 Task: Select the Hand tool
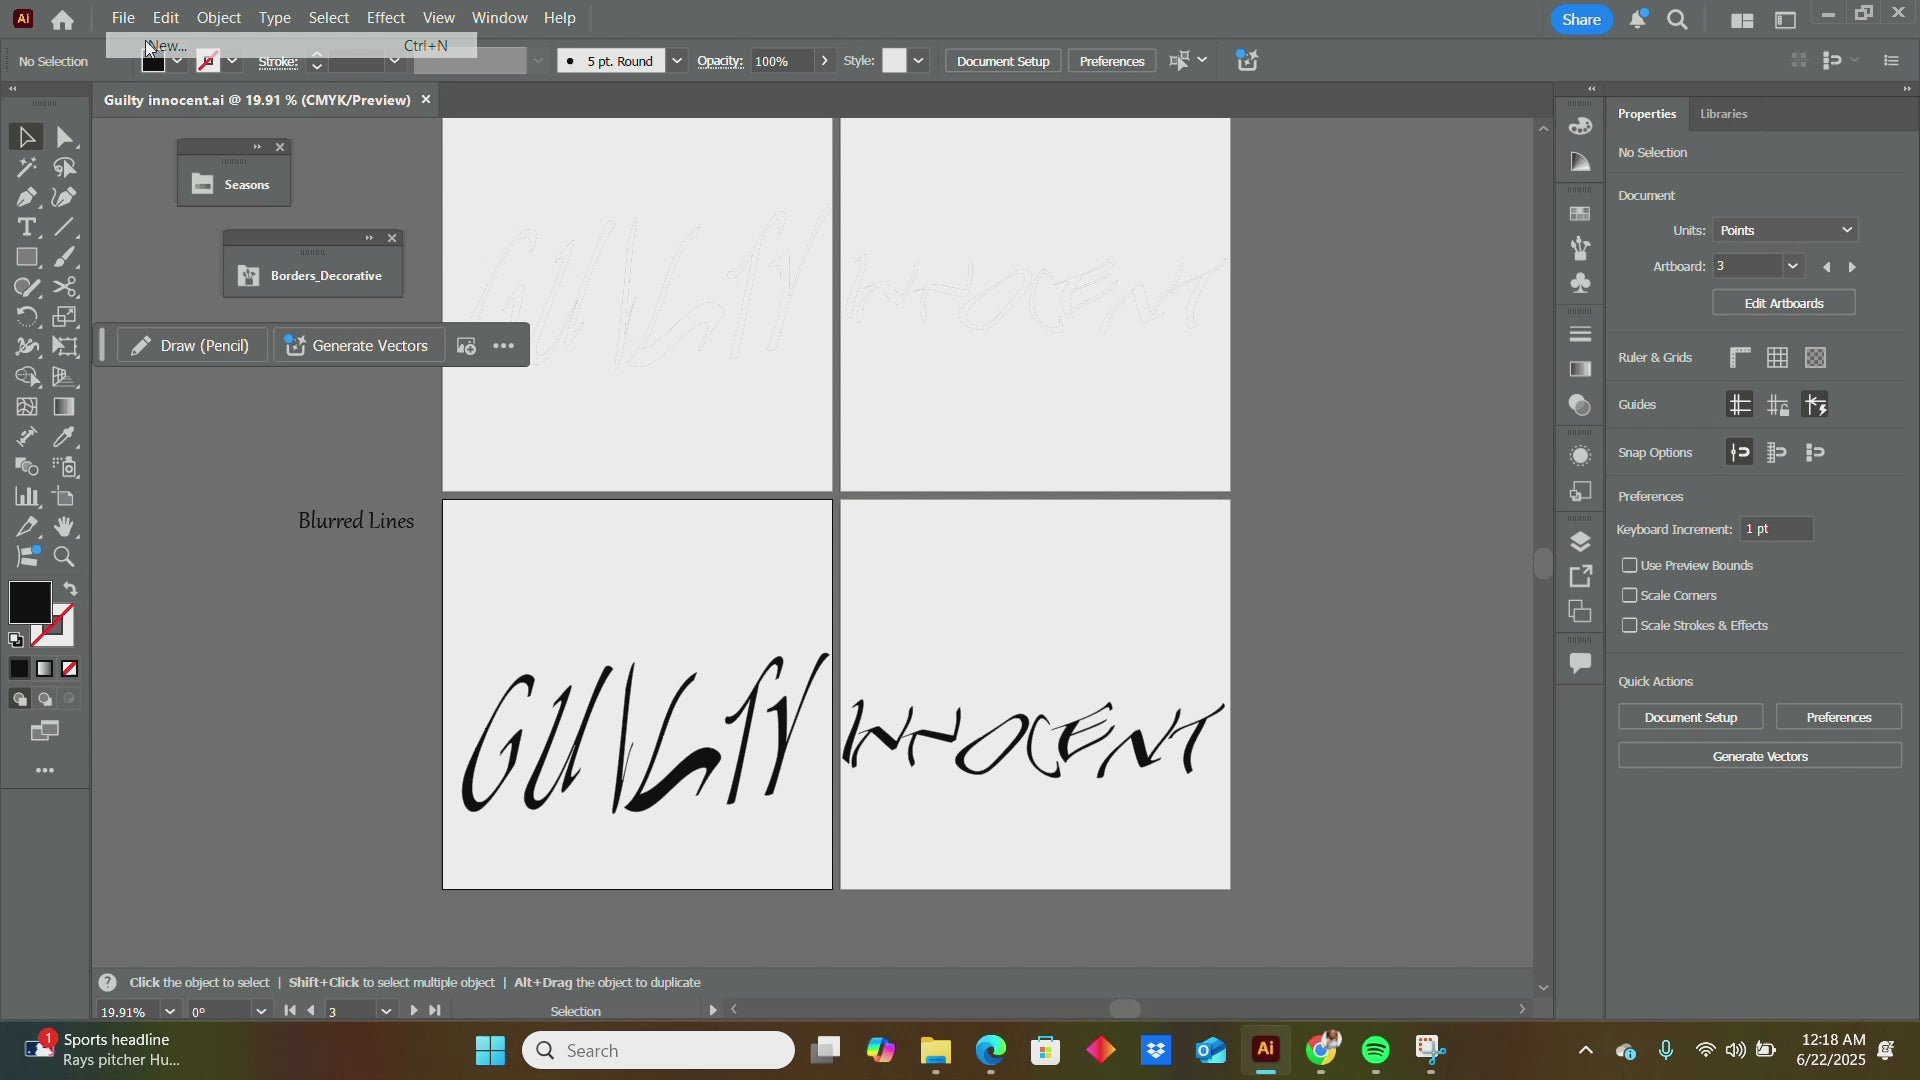[x=65, y=527]
